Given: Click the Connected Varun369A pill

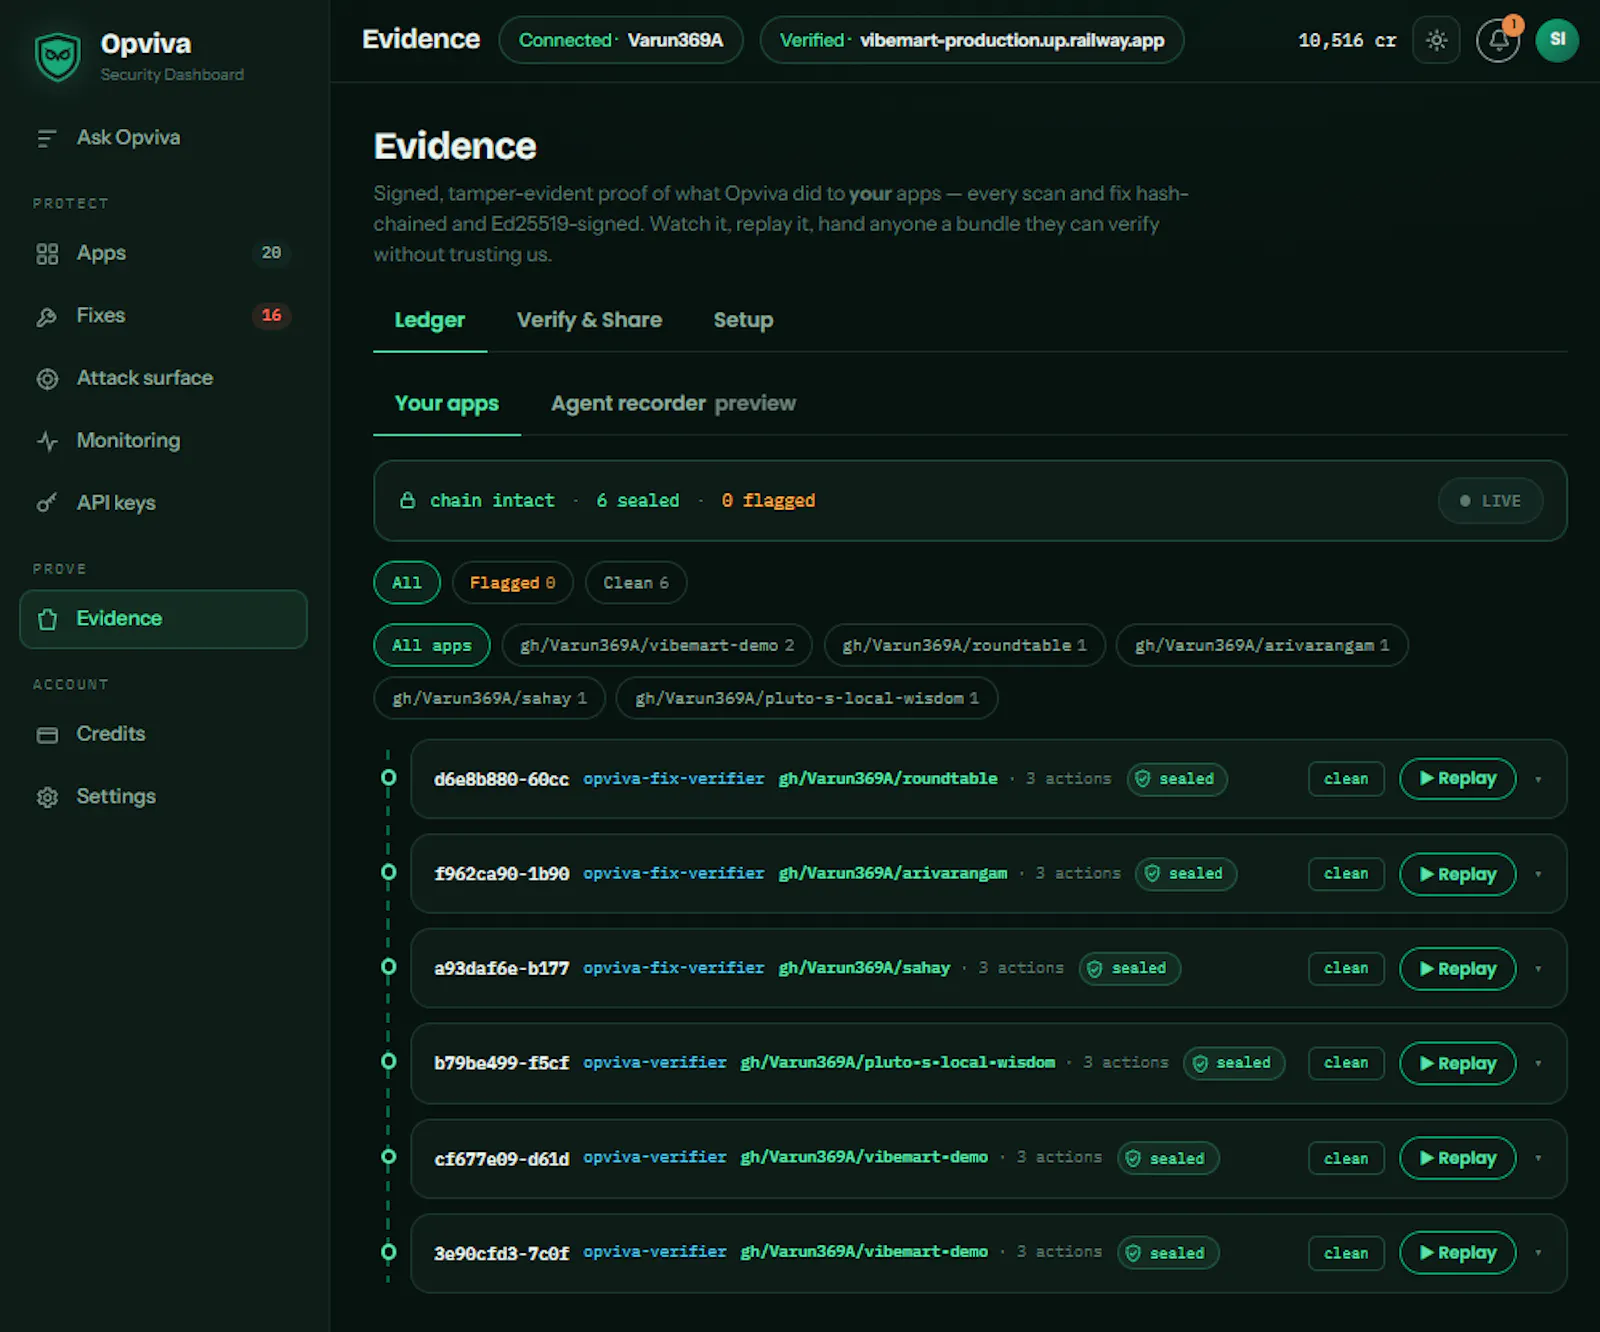Looking at the screenshot, I should point(621,40).
